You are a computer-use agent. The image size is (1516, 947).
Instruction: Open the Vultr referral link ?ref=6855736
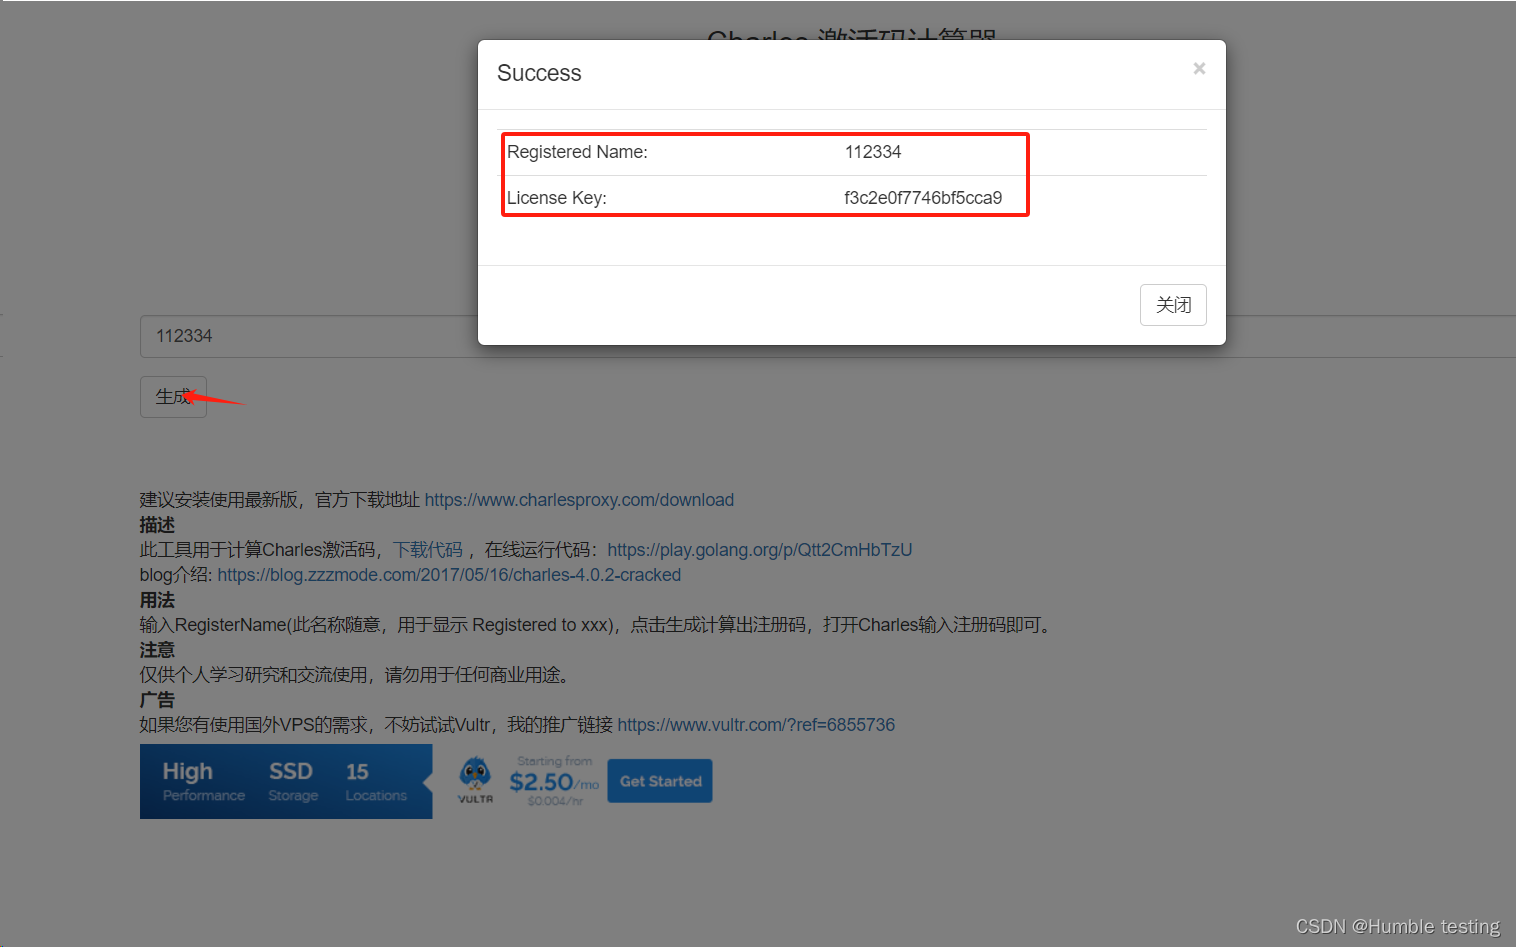coord(756,724)
